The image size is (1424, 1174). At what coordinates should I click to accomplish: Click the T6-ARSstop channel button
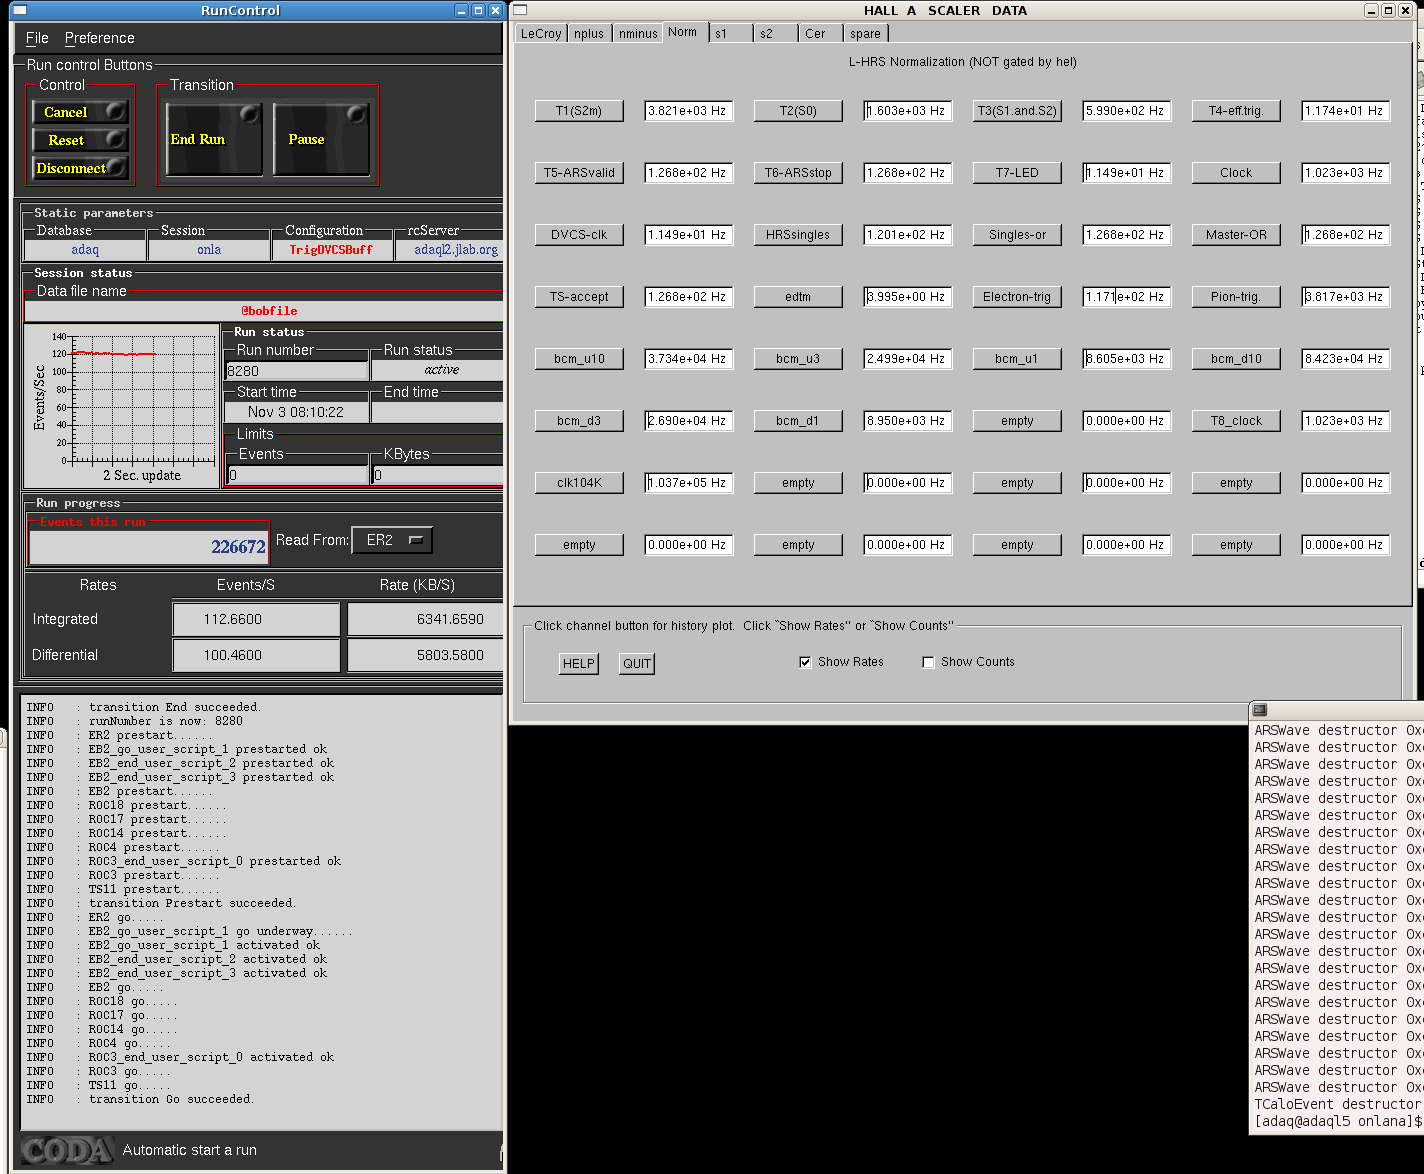798,173
